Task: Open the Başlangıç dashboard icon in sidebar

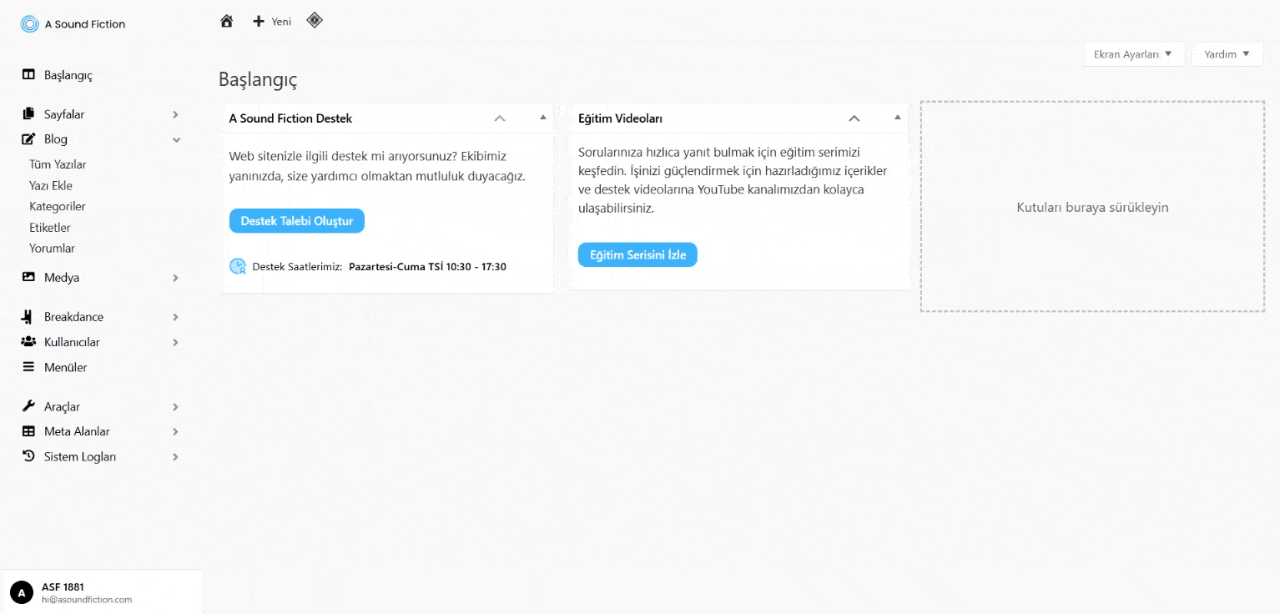Action: 28,74
